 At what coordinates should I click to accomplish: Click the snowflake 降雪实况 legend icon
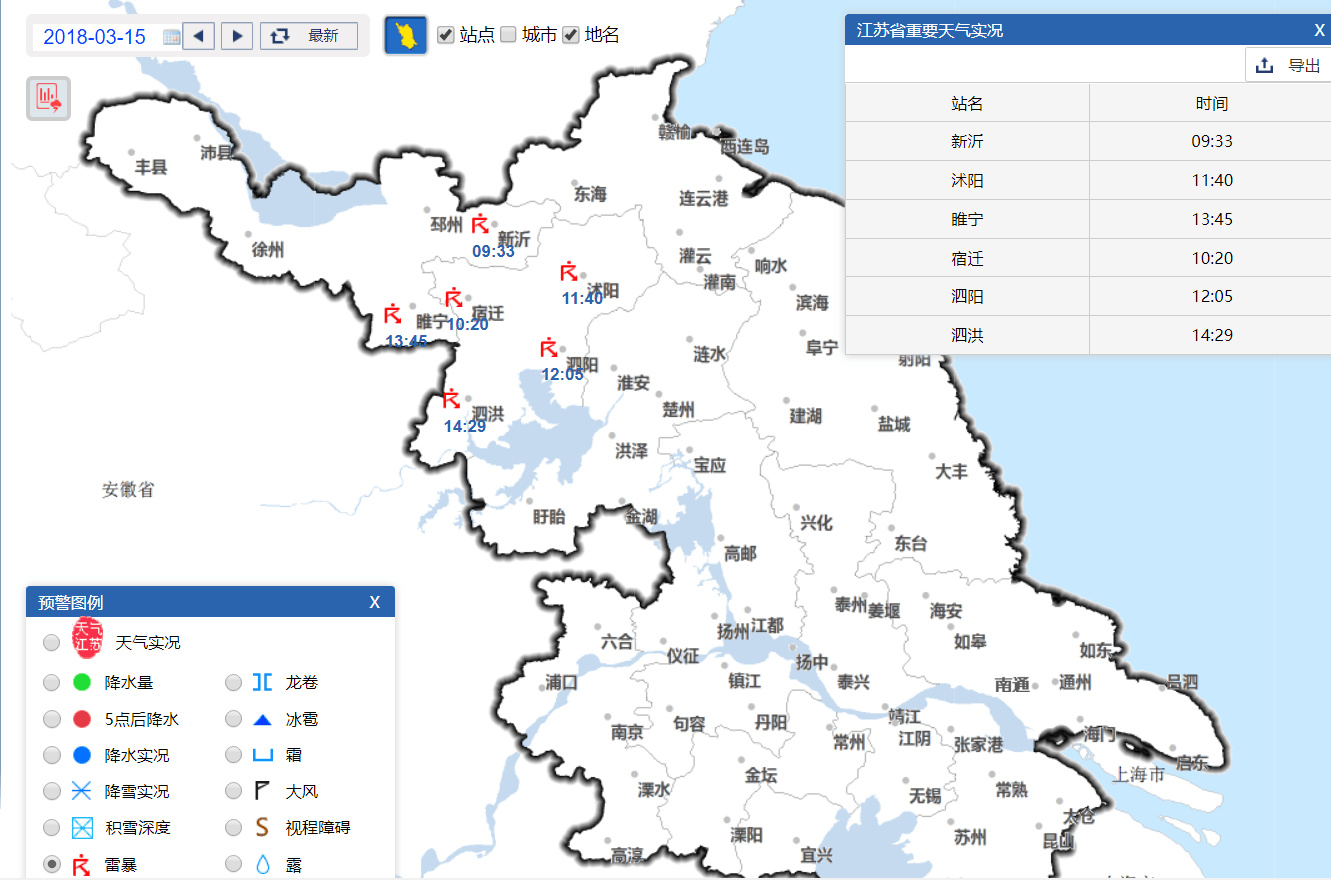click(82, 791)
